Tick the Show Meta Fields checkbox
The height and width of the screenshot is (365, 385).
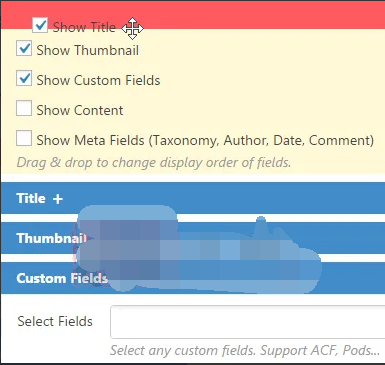tap(24, 138)
